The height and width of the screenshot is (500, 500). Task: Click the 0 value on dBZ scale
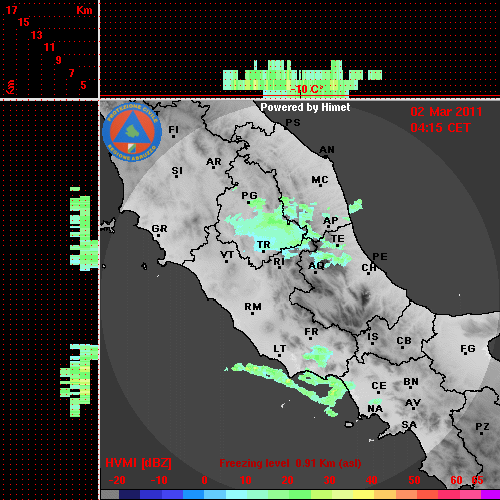tap(204, 480)
